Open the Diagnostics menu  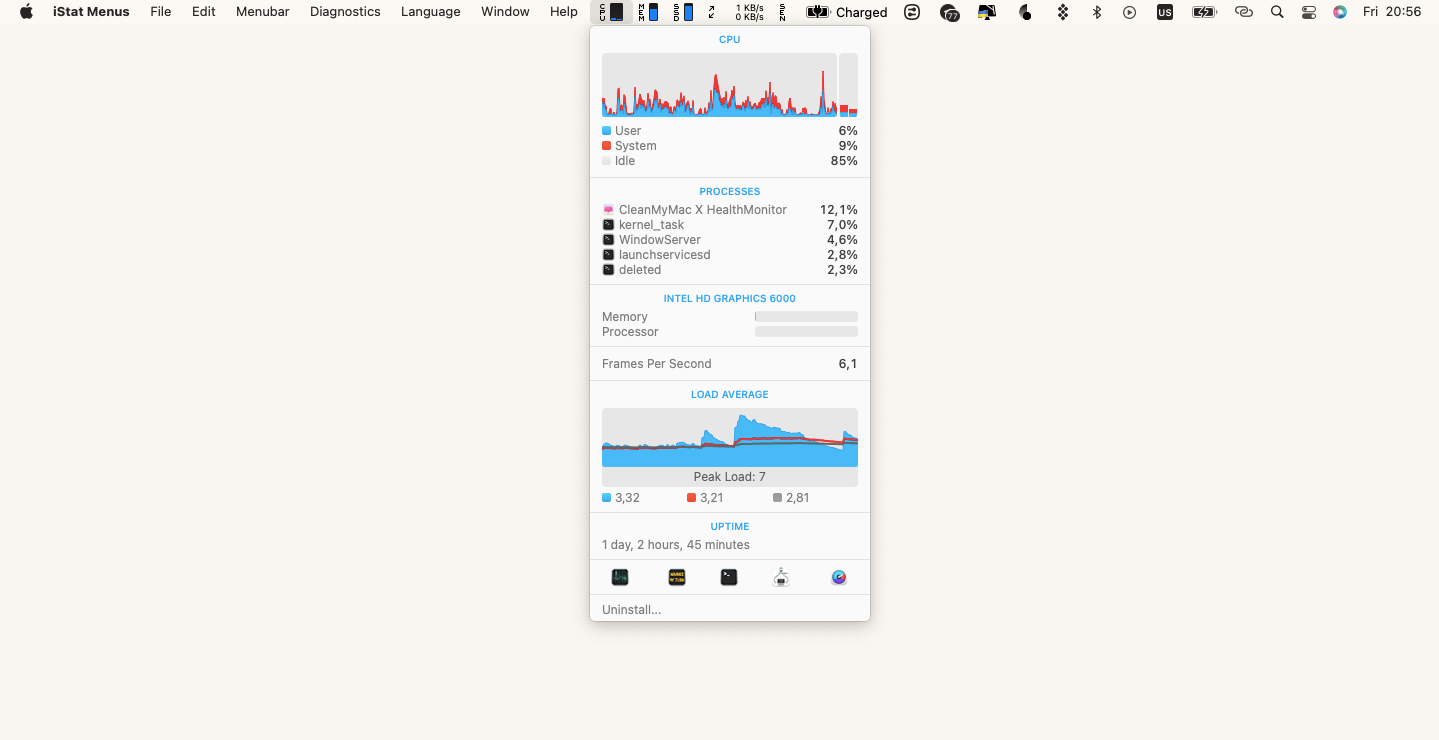pos(345,12)
